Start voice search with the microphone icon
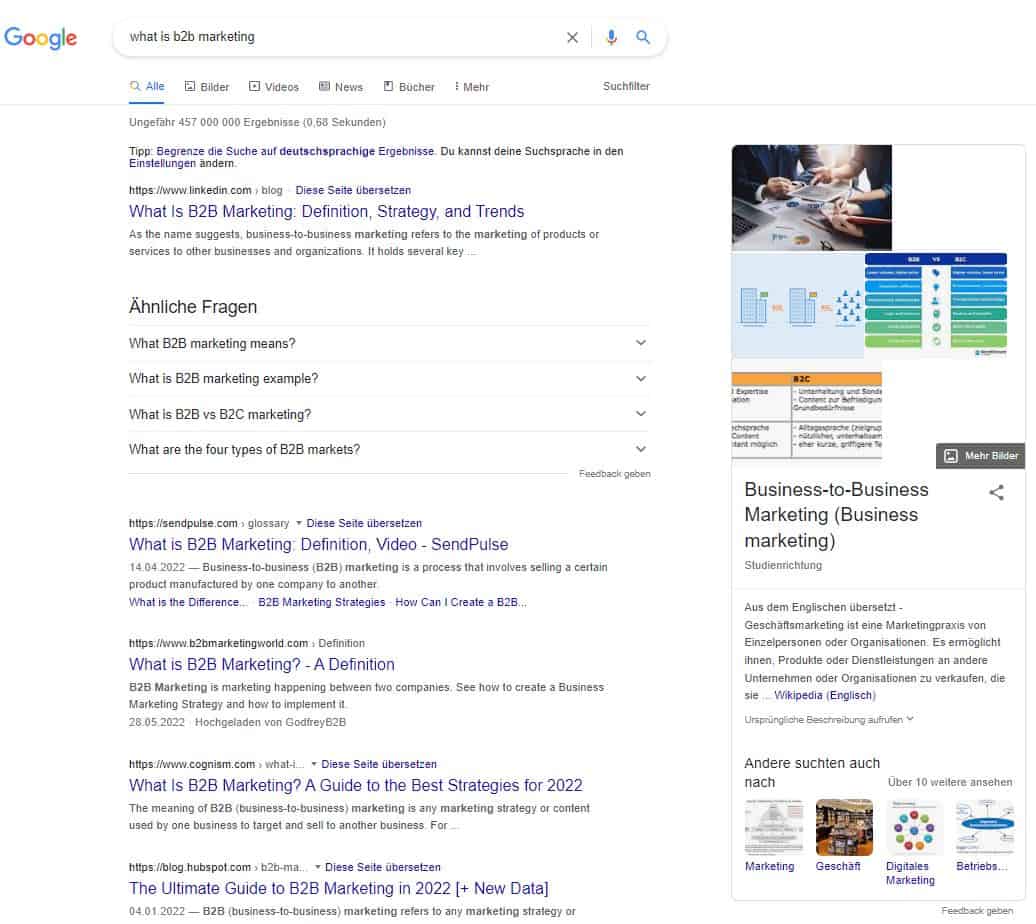This screenshot has height=924, width=1036. [611, 38]
